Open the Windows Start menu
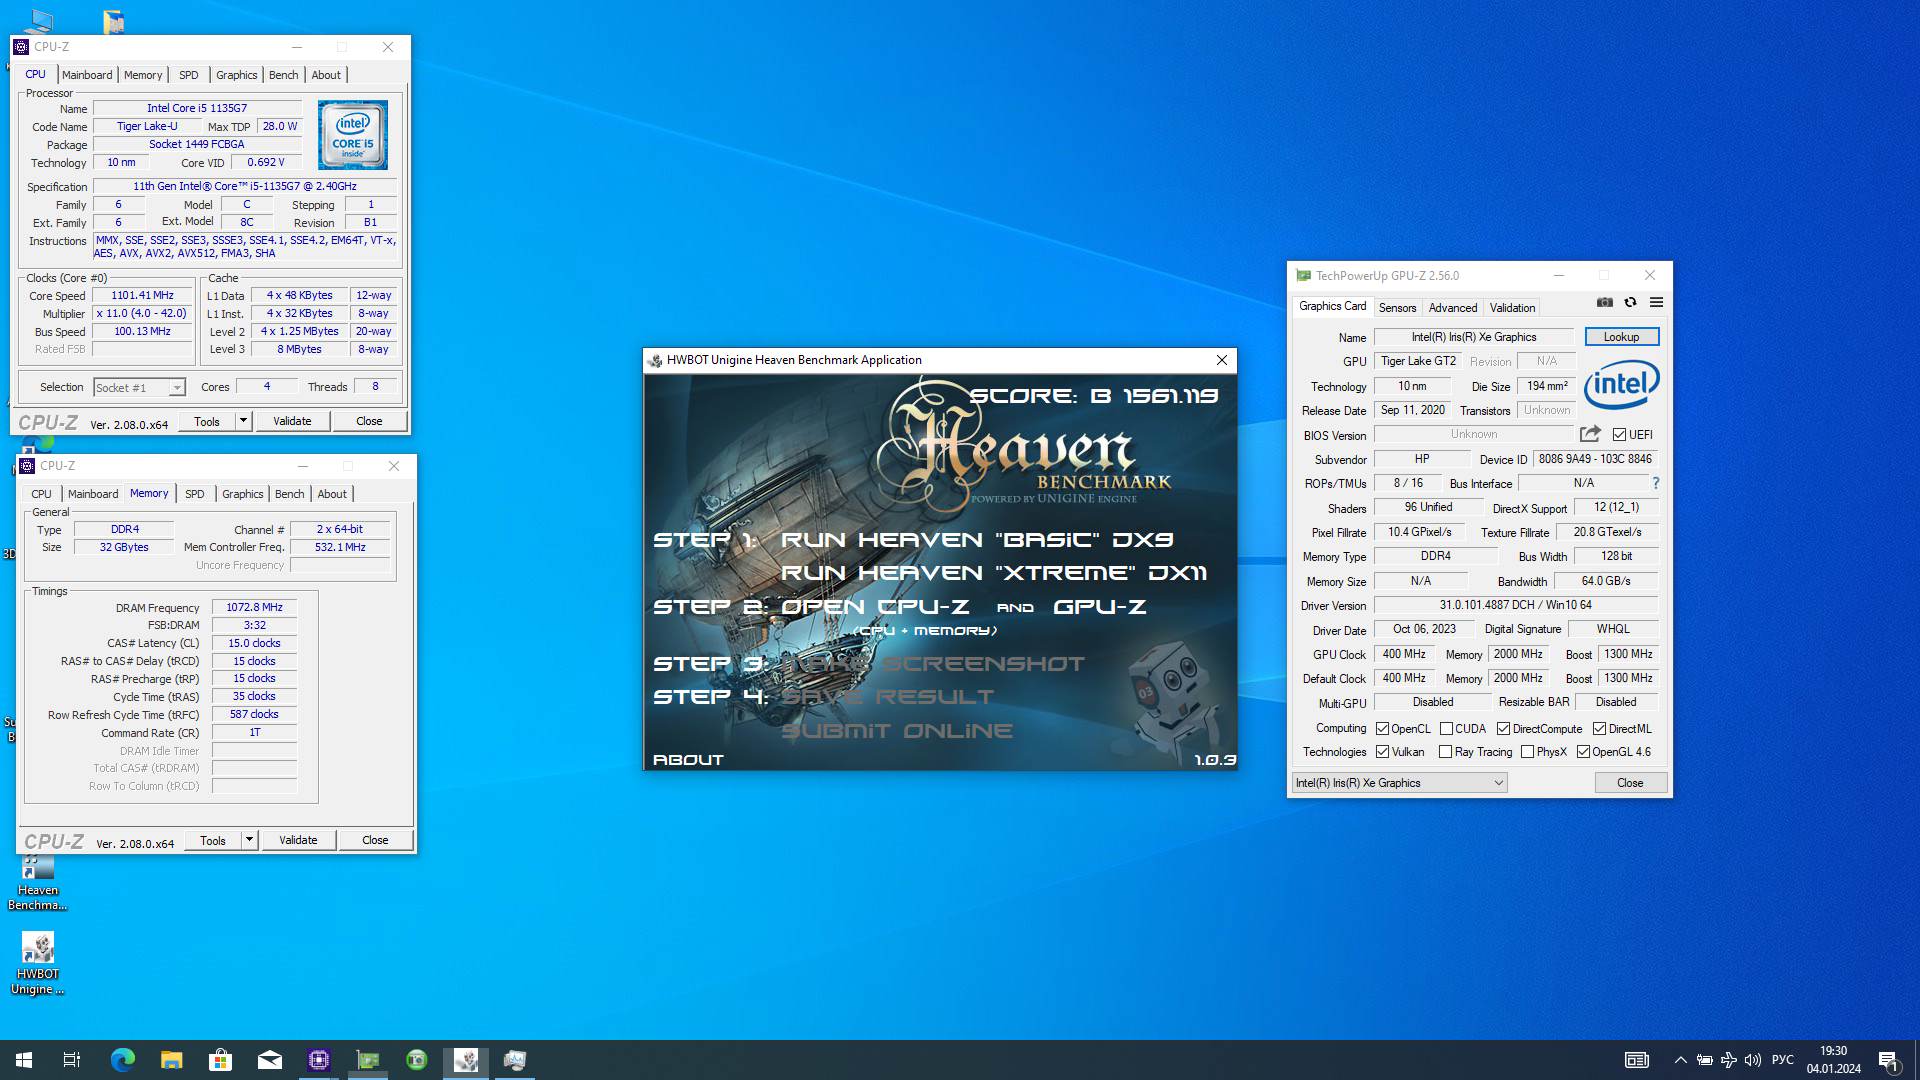 24,1060
